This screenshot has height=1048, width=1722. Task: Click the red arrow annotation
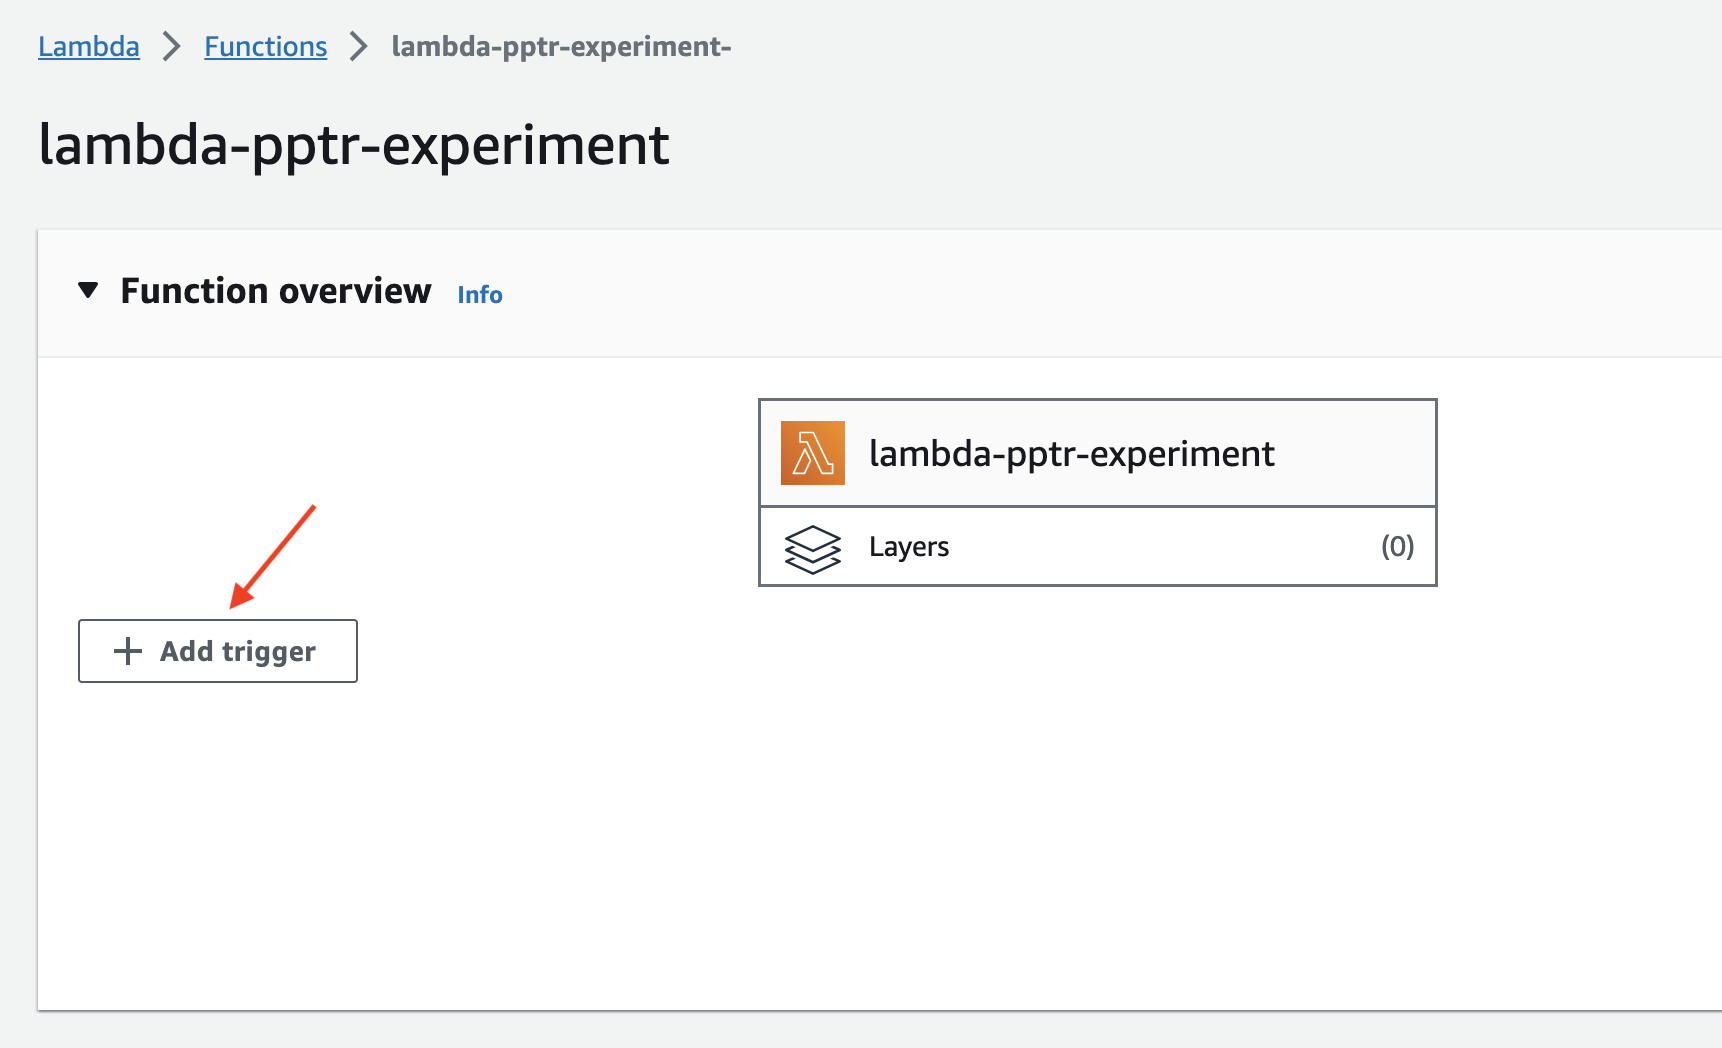tap(272, 557)
